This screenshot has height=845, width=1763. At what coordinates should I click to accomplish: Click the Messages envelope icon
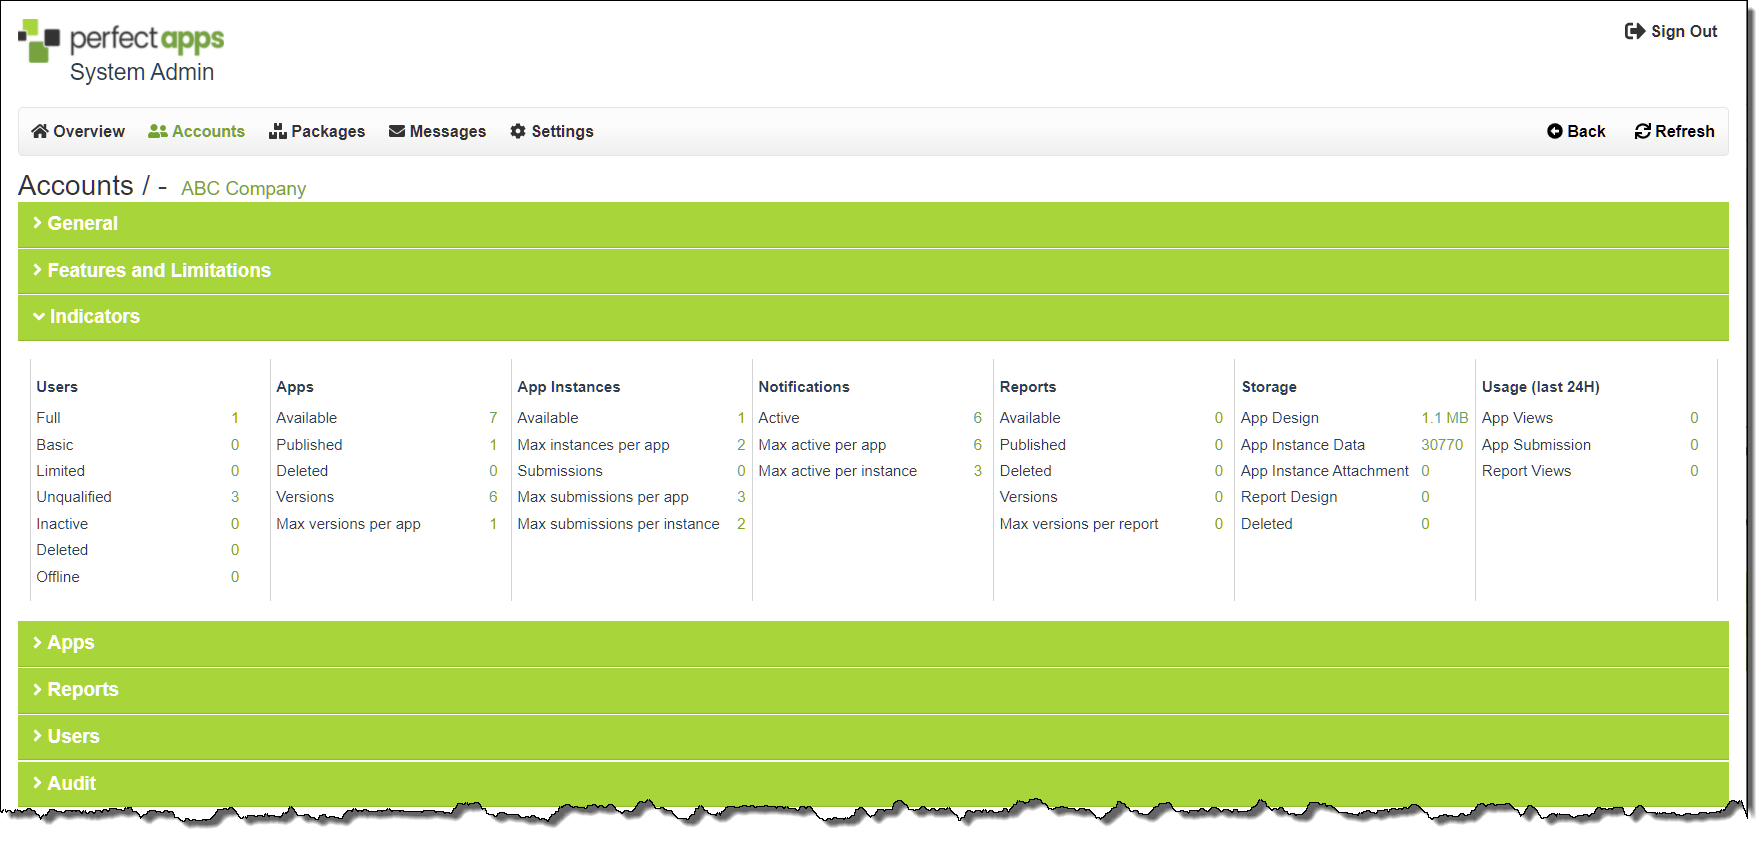click(397, 131)
